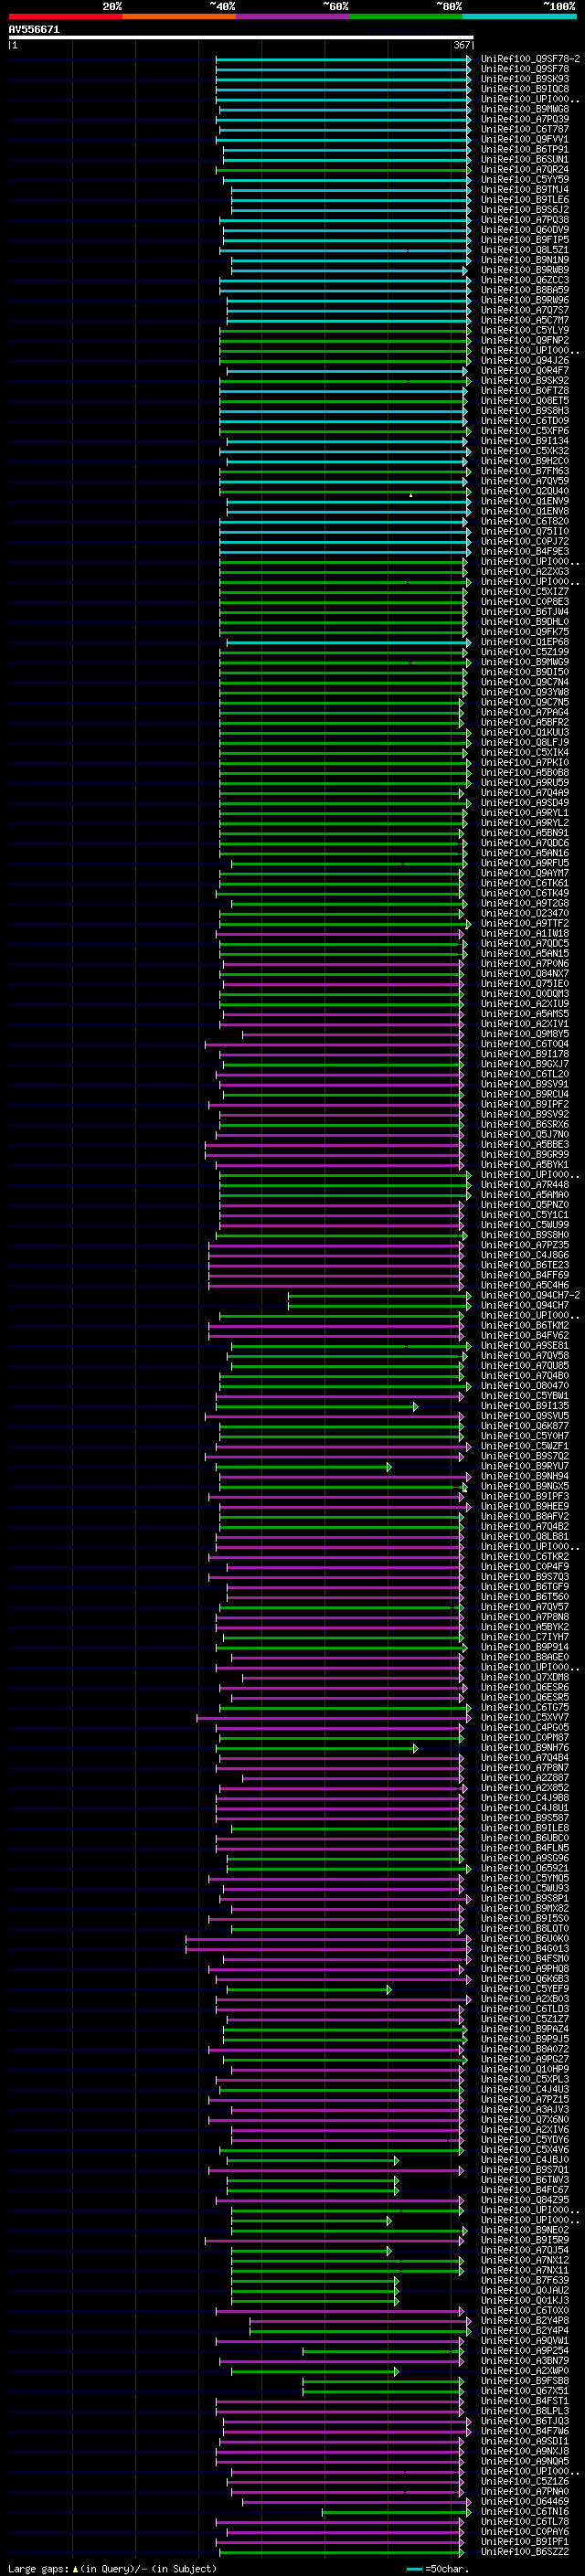Click label UniRef100_B9RYU7
585x2576 pixels.
tap(525, 1466)
